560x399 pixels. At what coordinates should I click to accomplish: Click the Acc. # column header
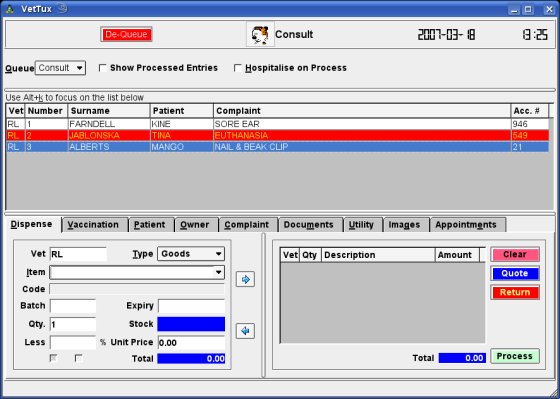point(530,111)
